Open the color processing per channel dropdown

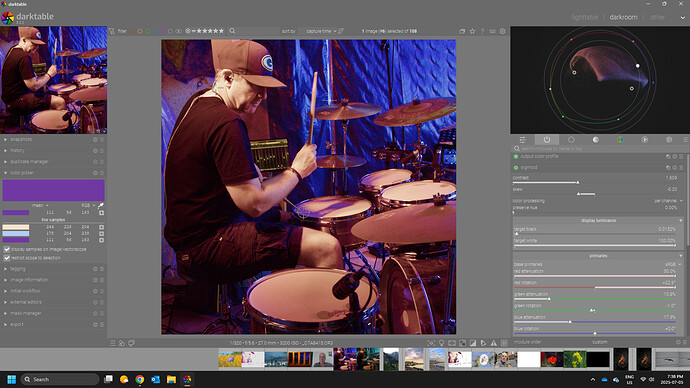[668, 201]
